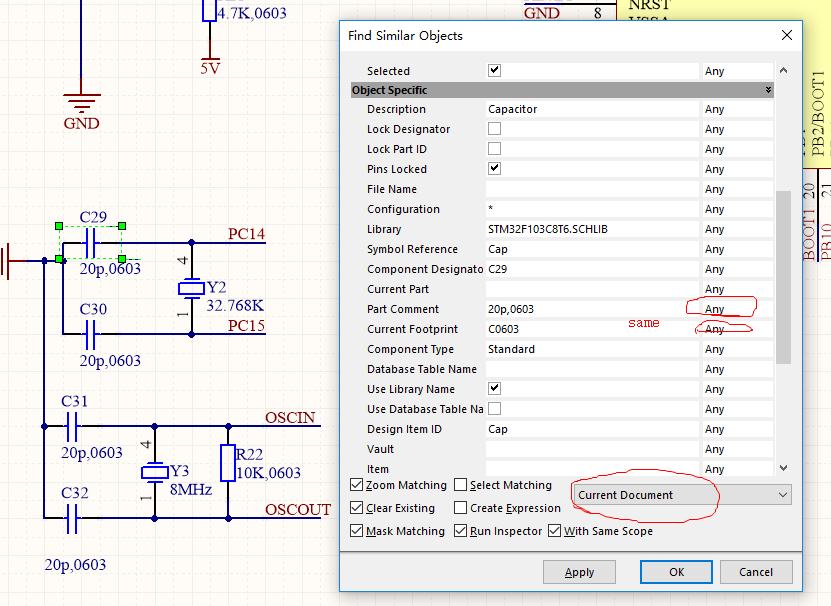Image resolution: width=831 pixels, height=606 pixels.
Task: Click the properties list scroll up arrow
Action: pos(783,71)
